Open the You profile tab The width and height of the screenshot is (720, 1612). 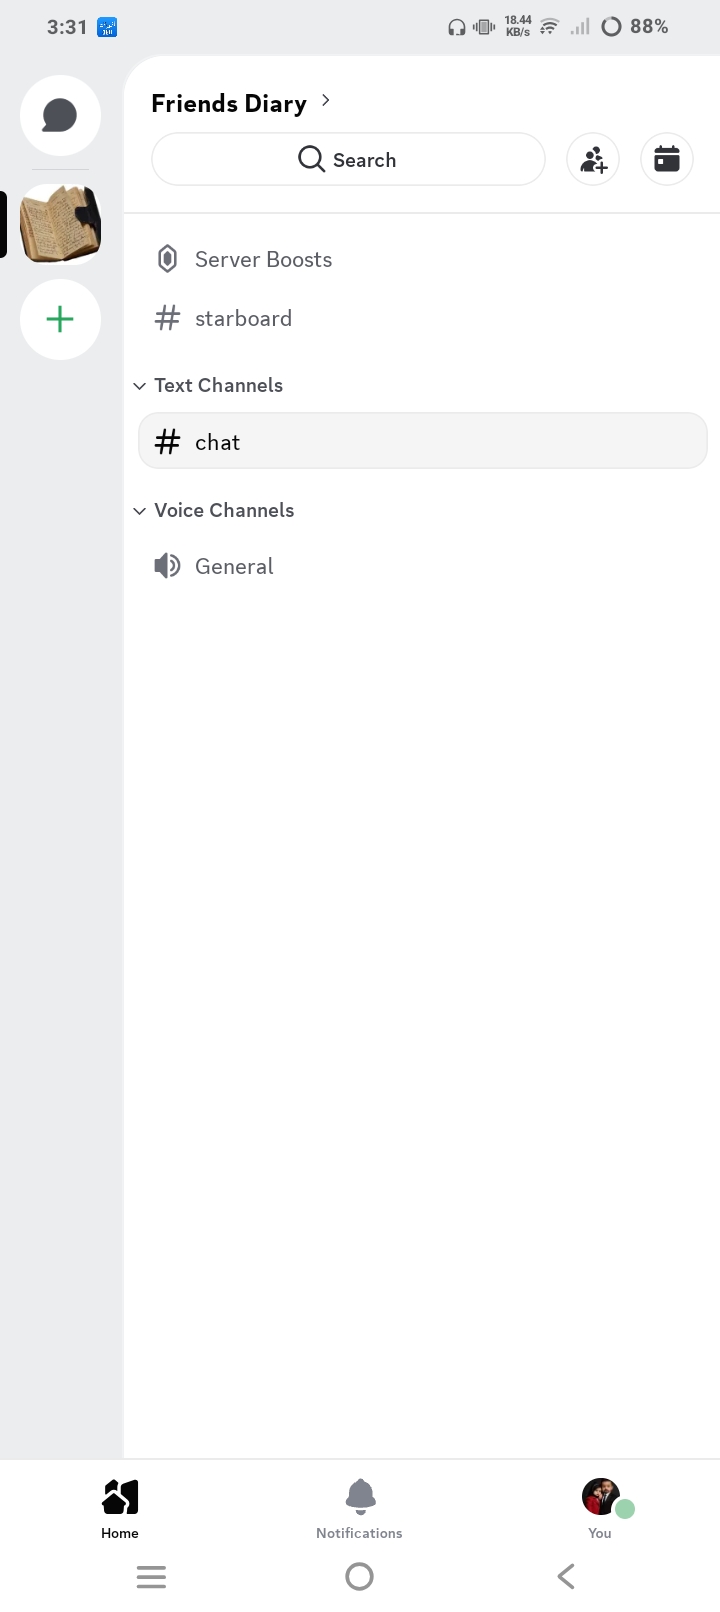[600, 1510]
